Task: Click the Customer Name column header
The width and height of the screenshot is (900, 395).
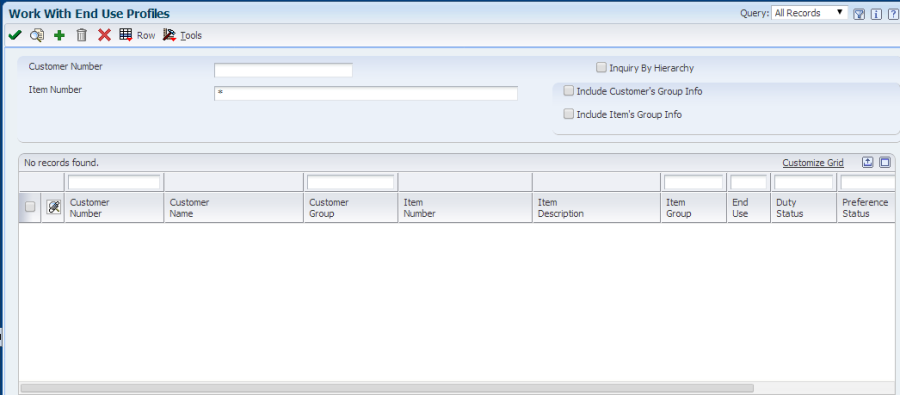Action: pos(234,208)
